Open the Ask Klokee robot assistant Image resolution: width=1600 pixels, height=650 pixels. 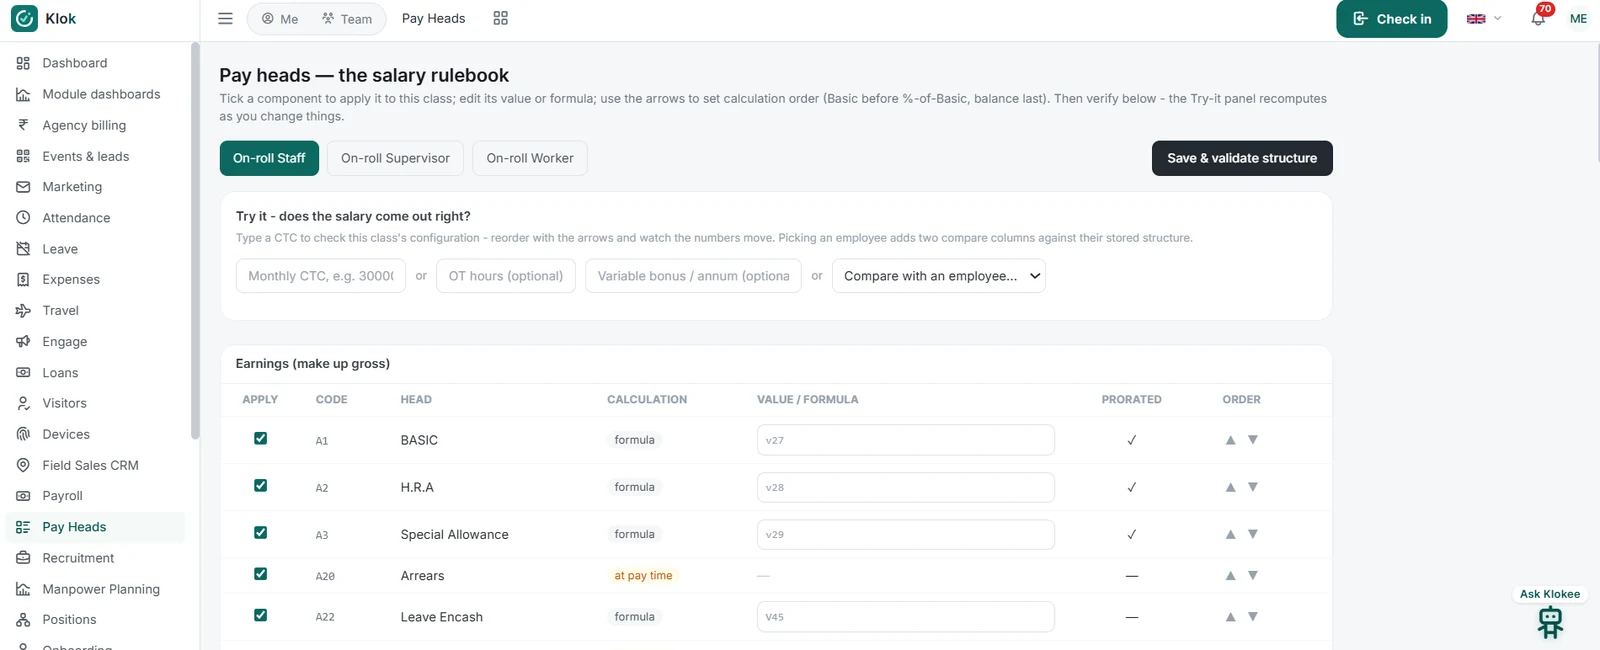1550,622
